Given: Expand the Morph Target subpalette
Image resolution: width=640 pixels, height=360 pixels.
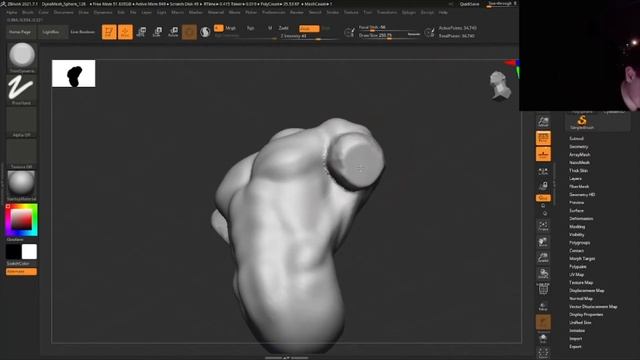Looking at the screenshot, I should coord(582,259).
